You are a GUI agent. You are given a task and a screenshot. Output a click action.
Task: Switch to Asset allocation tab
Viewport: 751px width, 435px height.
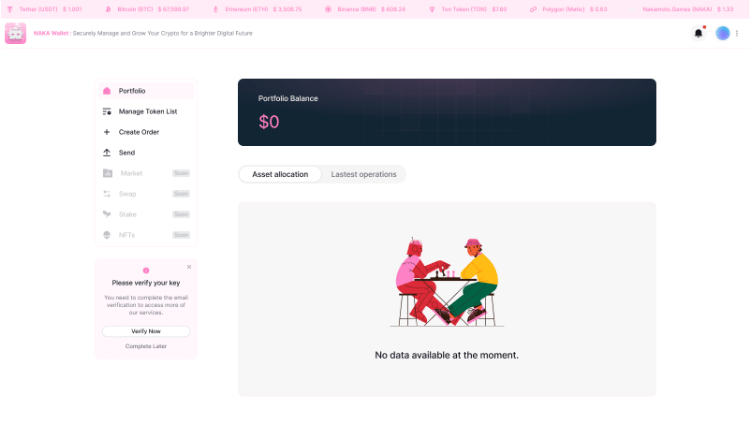pyautogui.click(x=280, y=174)
